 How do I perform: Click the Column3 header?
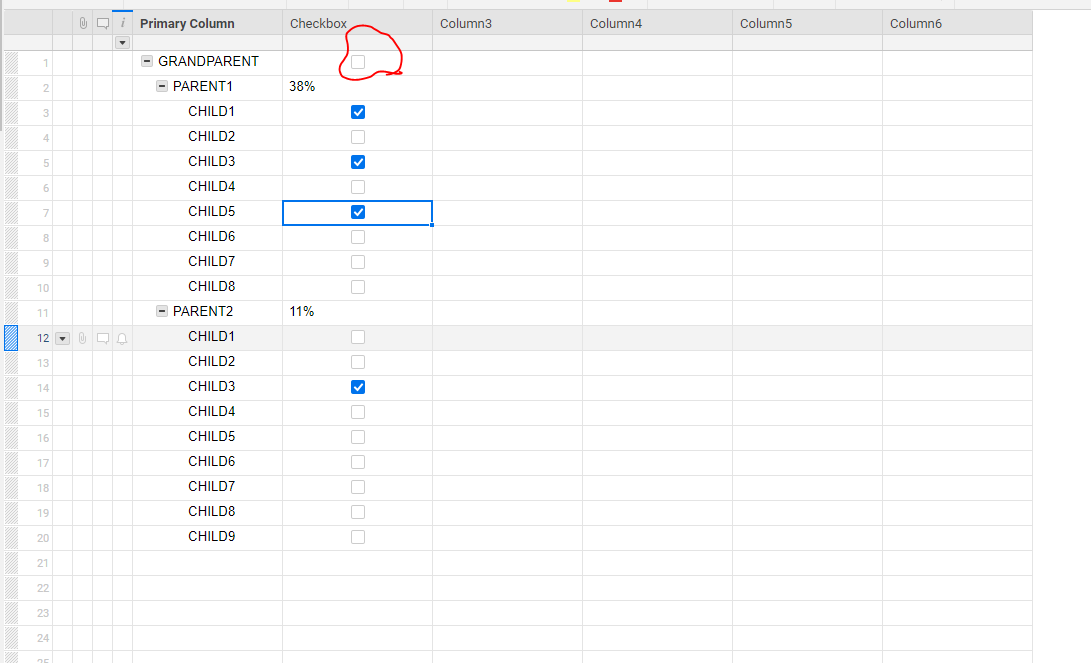point(466,22)
